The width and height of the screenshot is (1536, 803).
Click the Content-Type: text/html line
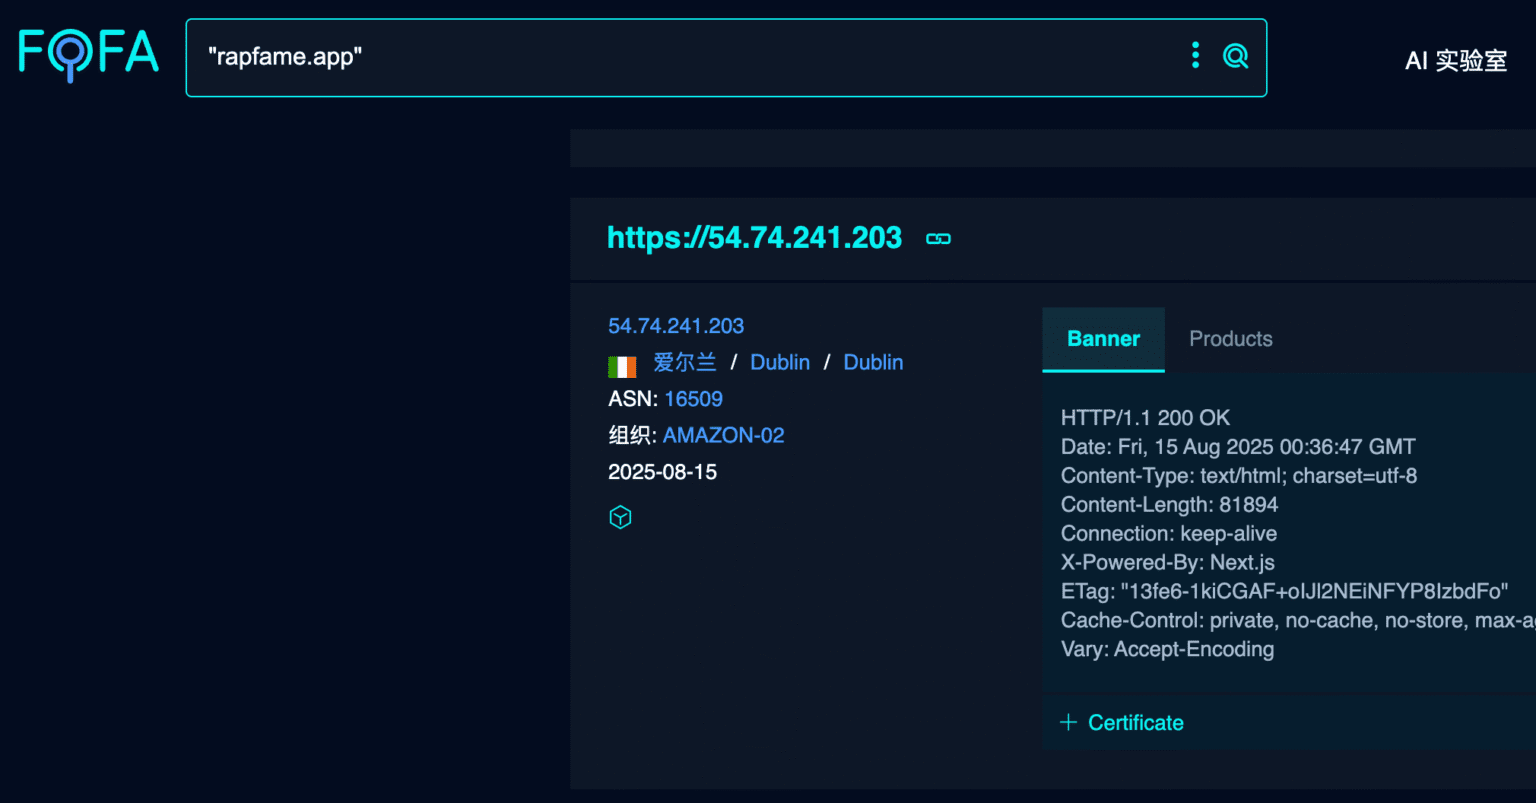[x=1239, y=476]
